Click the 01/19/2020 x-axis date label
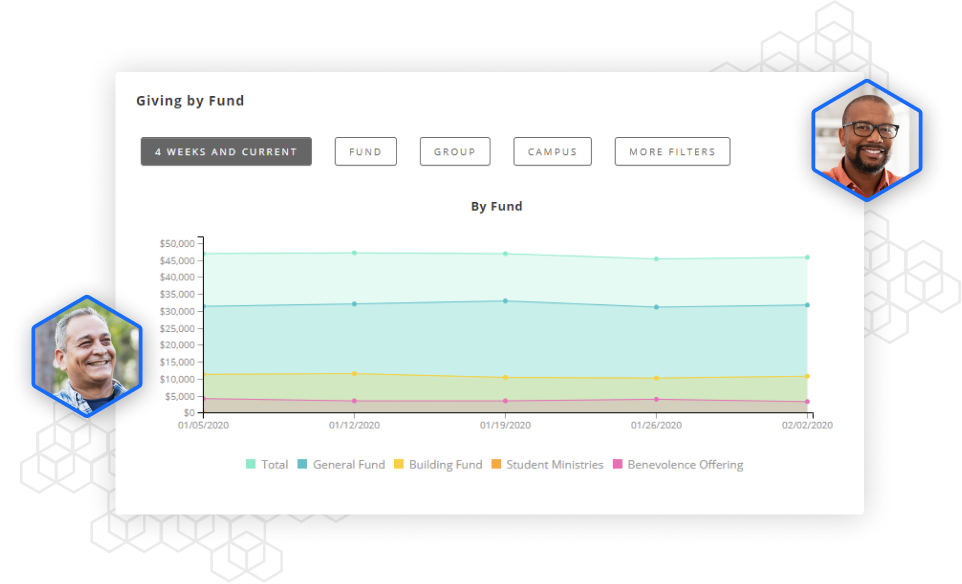 pyautogui.click(x=505, y=425)
